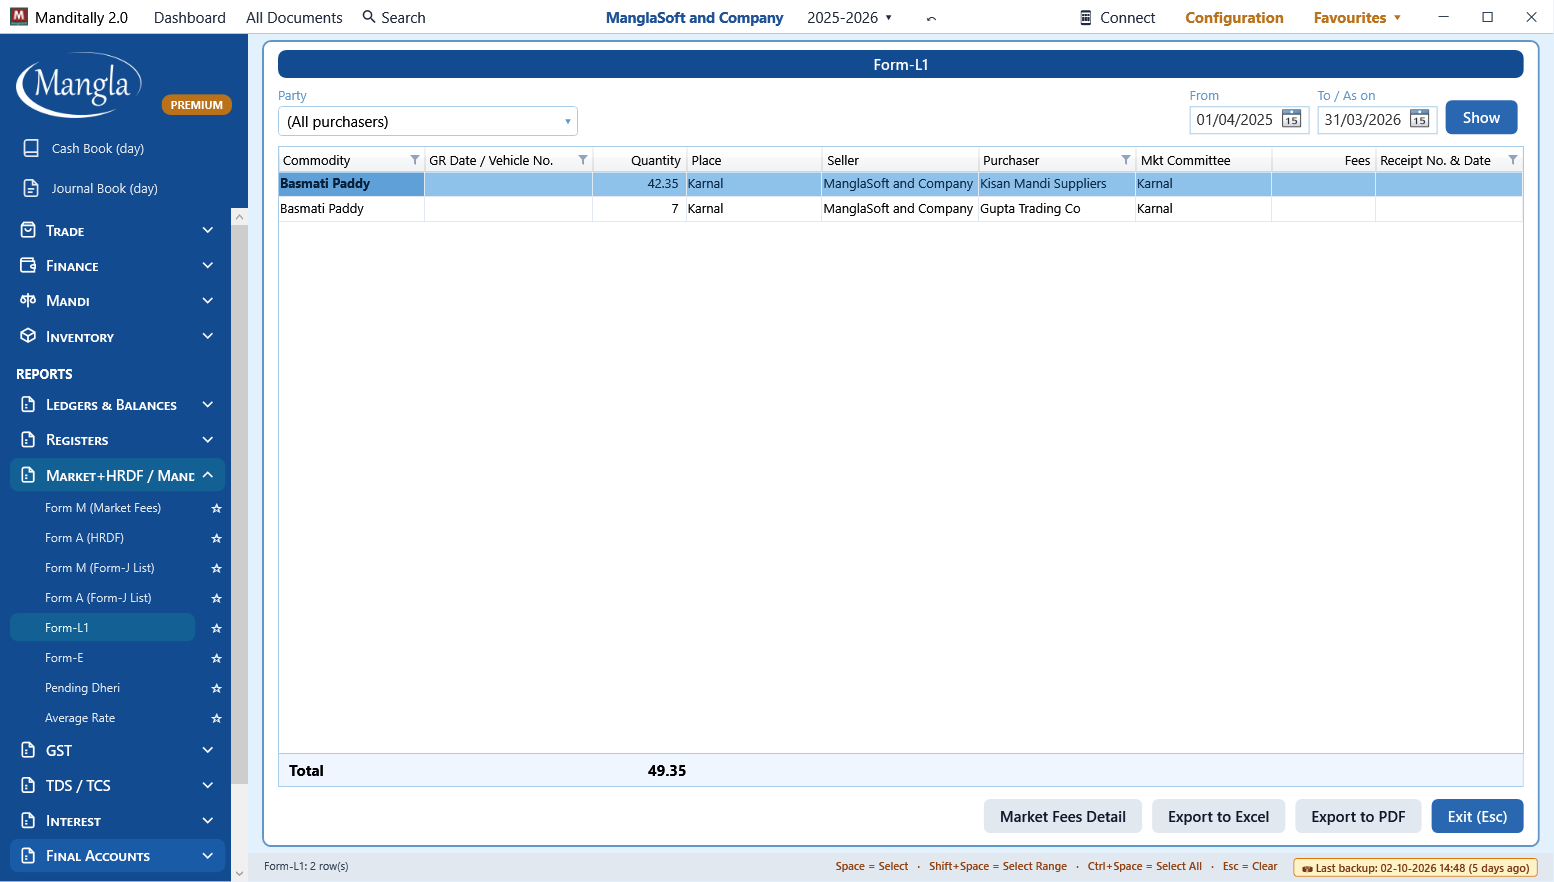Export the report to Excel

click(x=1218, y=817)
